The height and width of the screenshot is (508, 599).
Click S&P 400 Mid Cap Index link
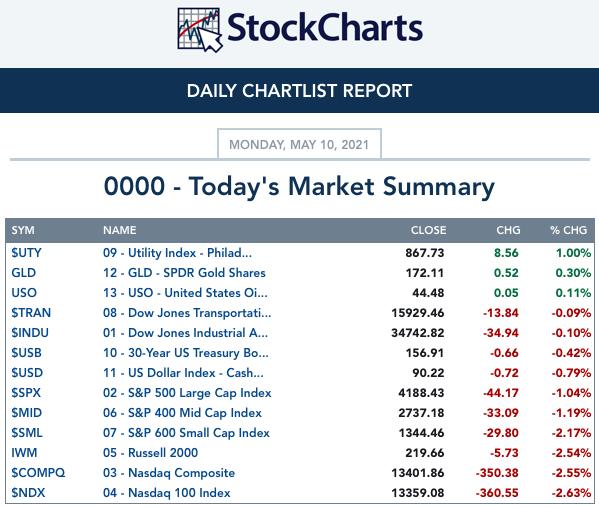pos(182,413)
